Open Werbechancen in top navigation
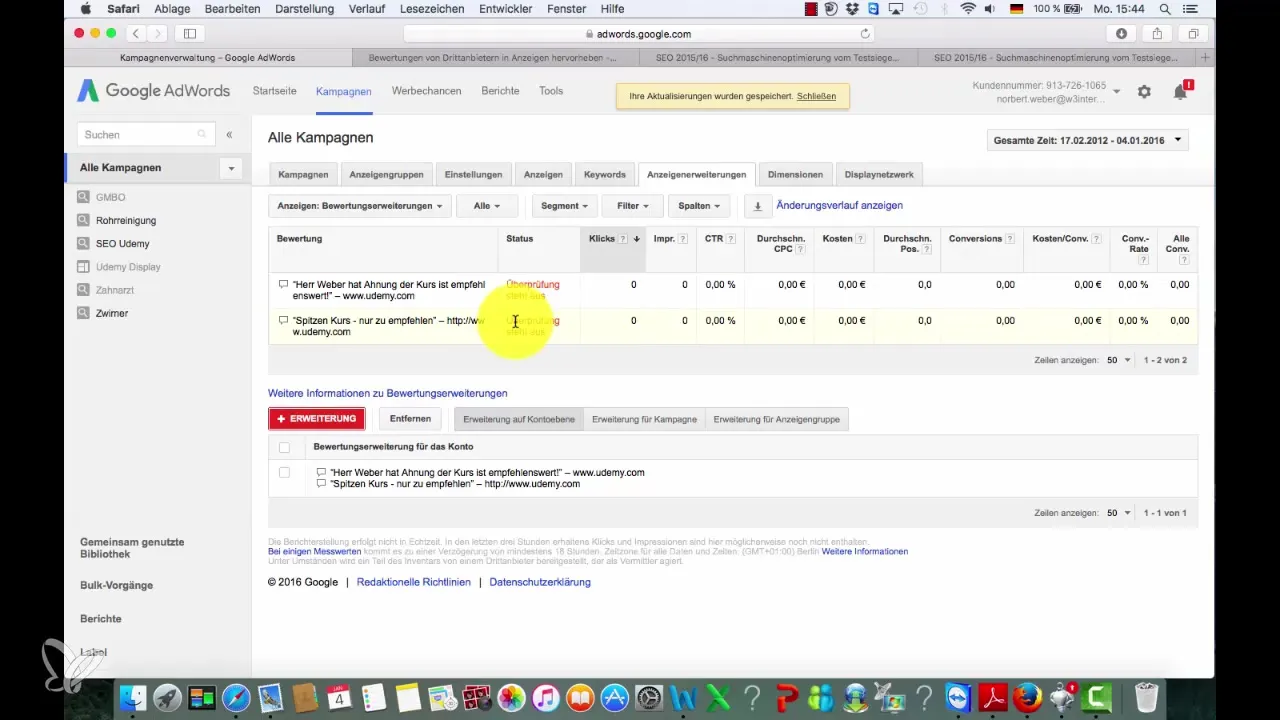Image resolution: width=1280 pixels, height=720 pixels. click(426, 91)
